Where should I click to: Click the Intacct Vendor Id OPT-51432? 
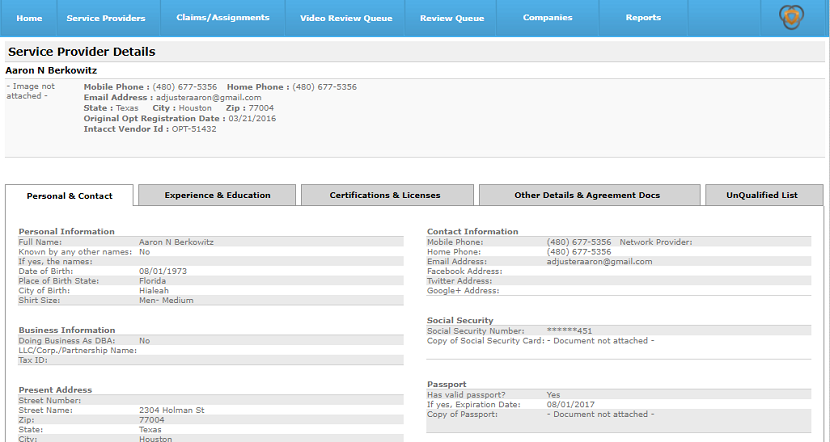point(194,129)
